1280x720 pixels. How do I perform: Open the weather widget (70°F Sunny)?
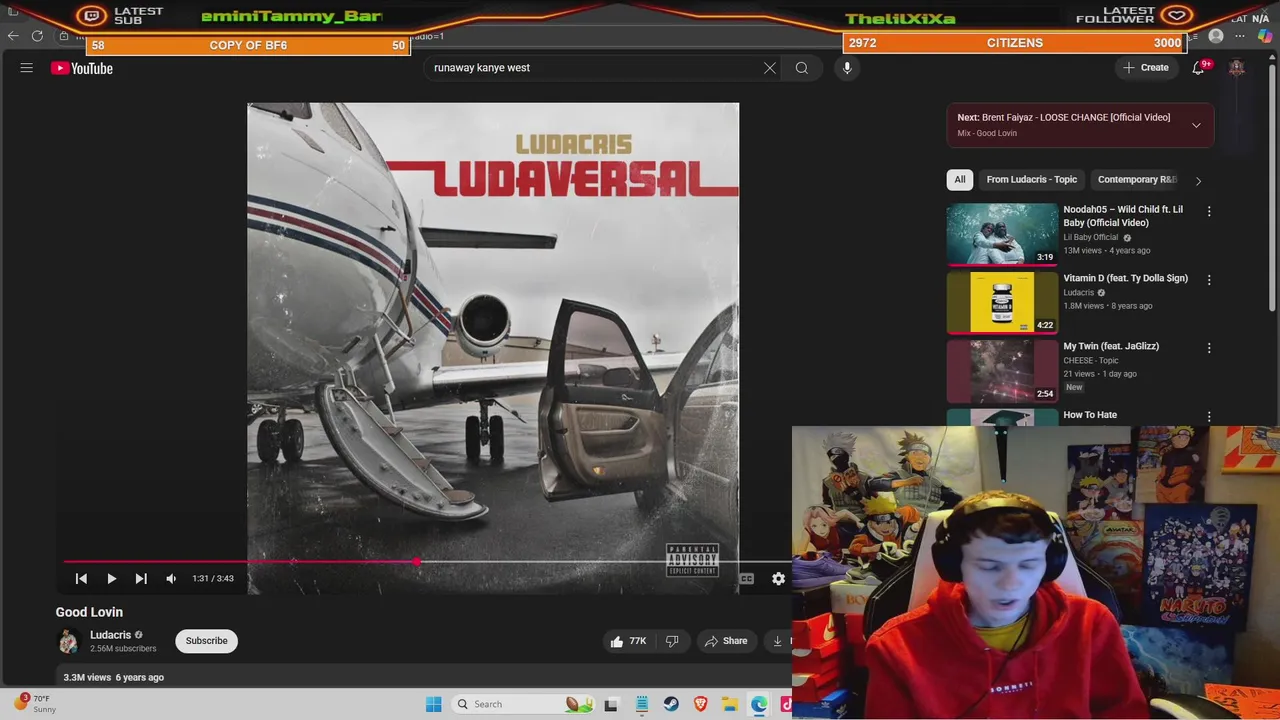34,703
